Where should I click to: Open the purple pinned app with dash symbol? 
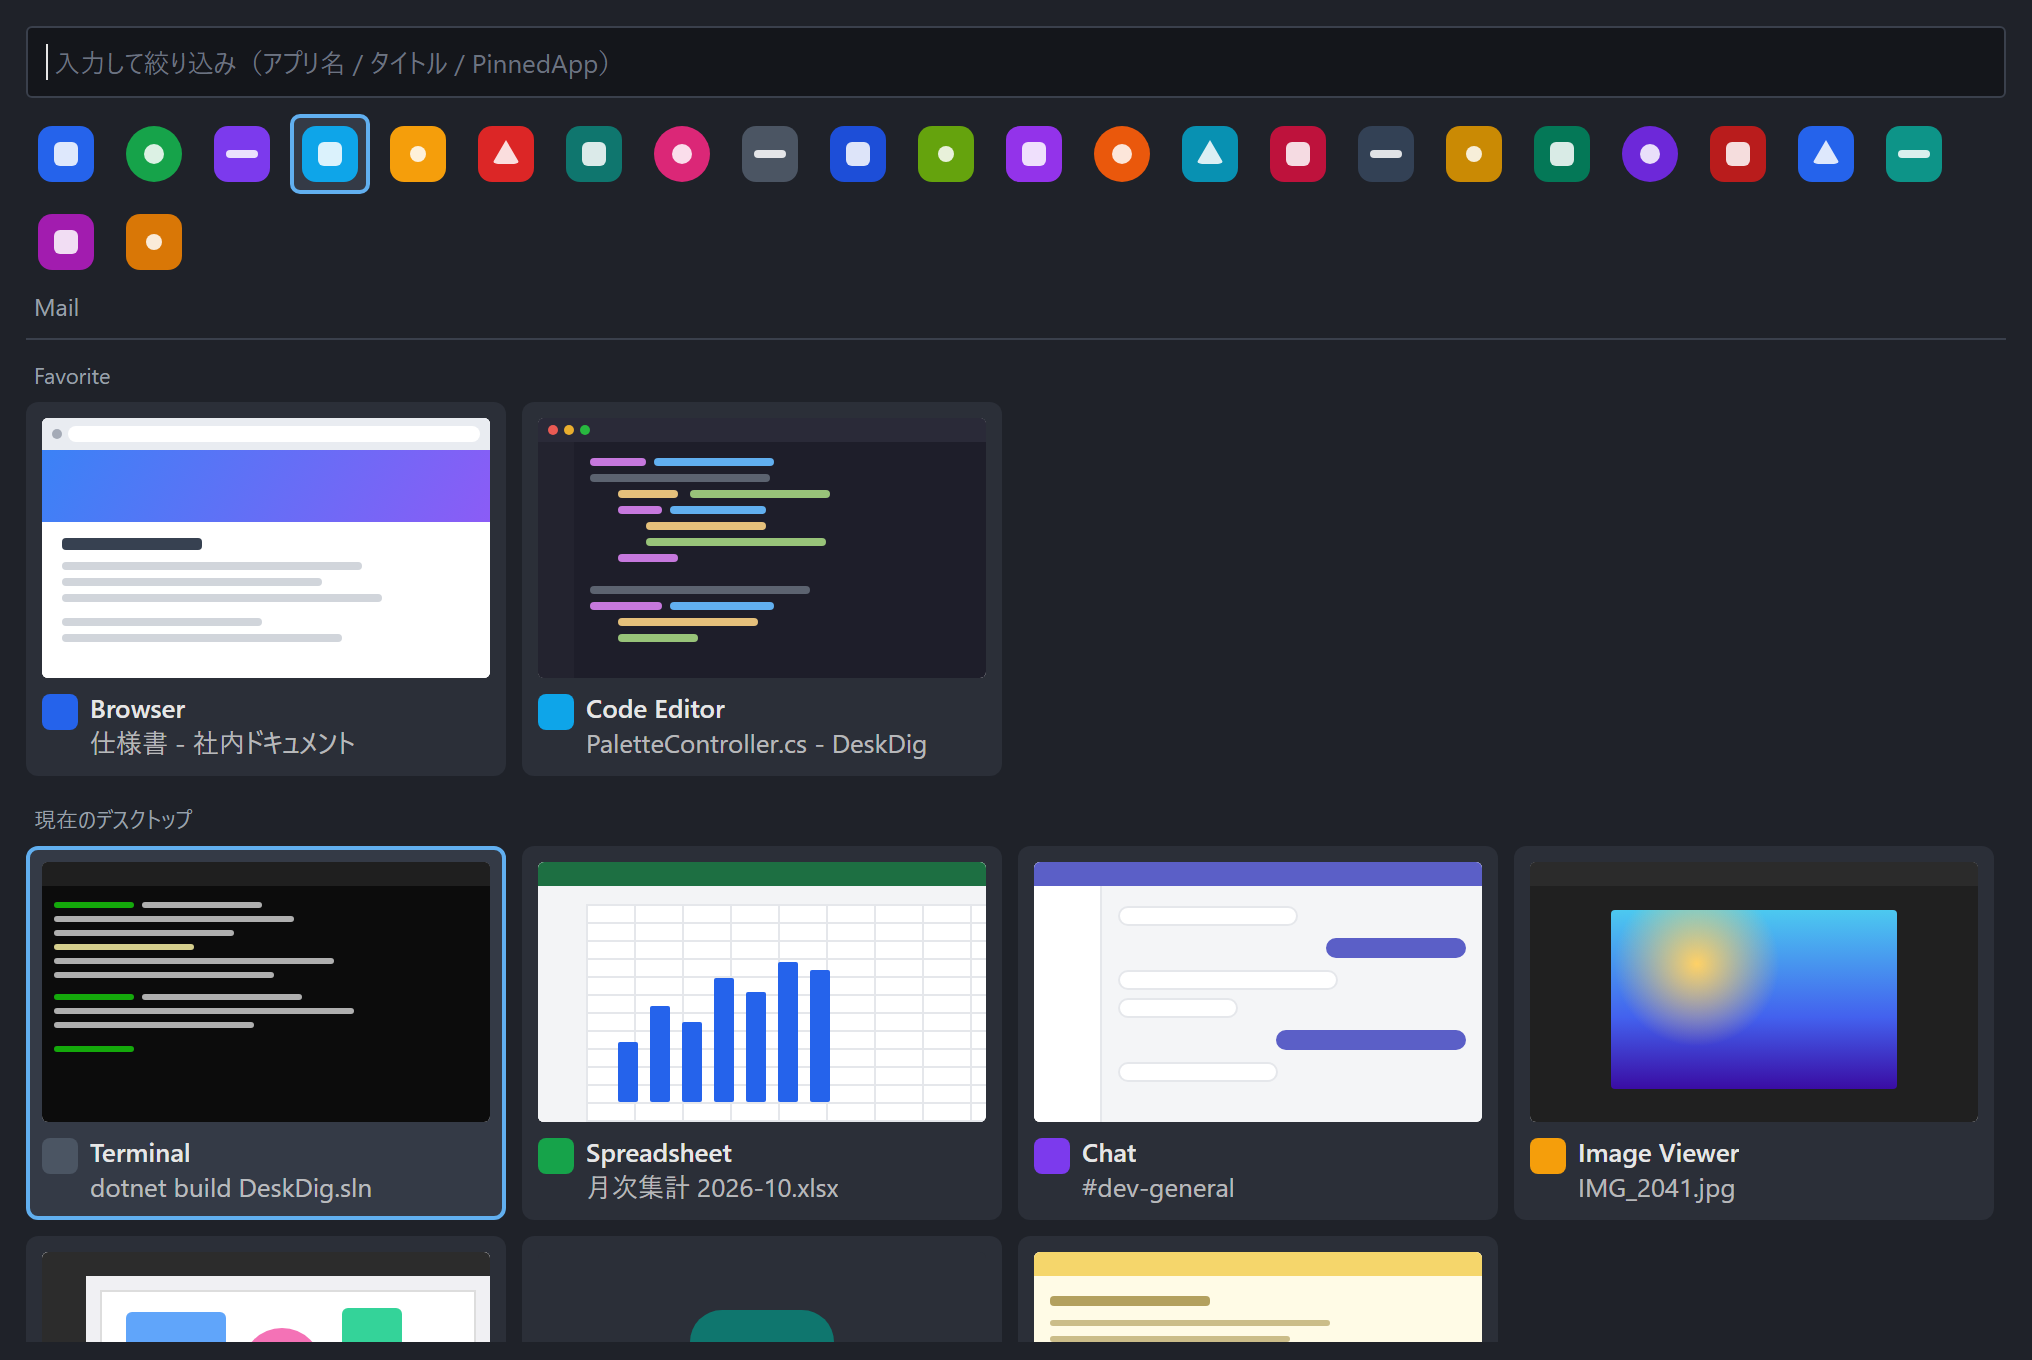(242, 154)
